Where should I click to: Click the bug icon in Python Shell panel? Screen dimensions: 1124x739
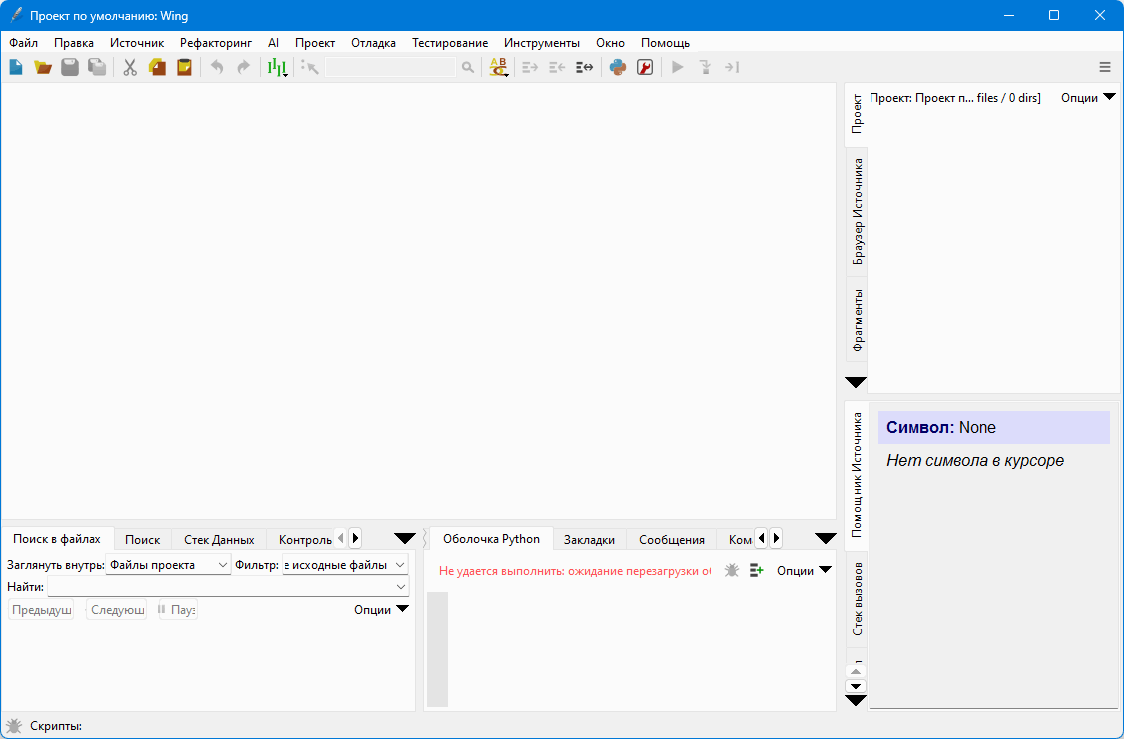click(x=732, y=570)
